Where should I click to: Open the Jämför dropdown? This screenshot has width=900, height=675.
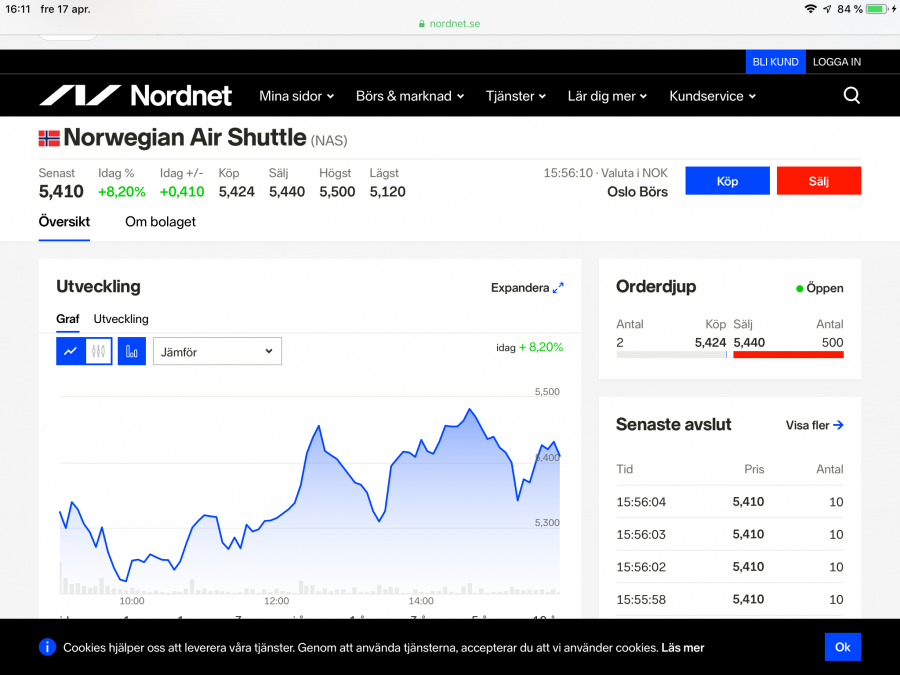click(217, 351)
